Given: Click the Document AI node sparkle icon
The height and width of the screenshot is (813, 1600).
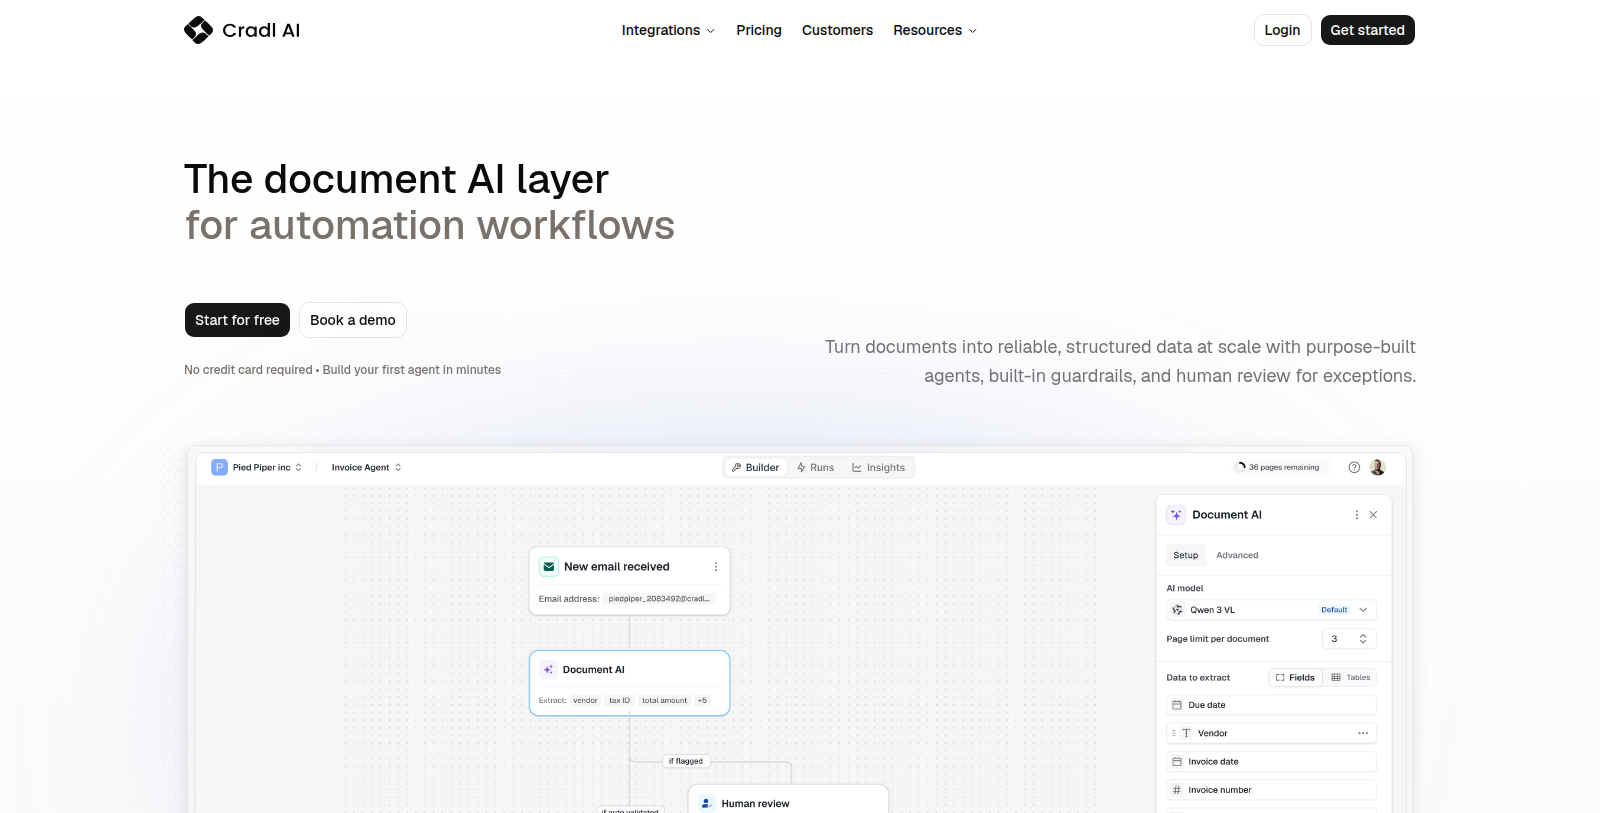Looking at the screenshot, I should click(x=548, y=670).
